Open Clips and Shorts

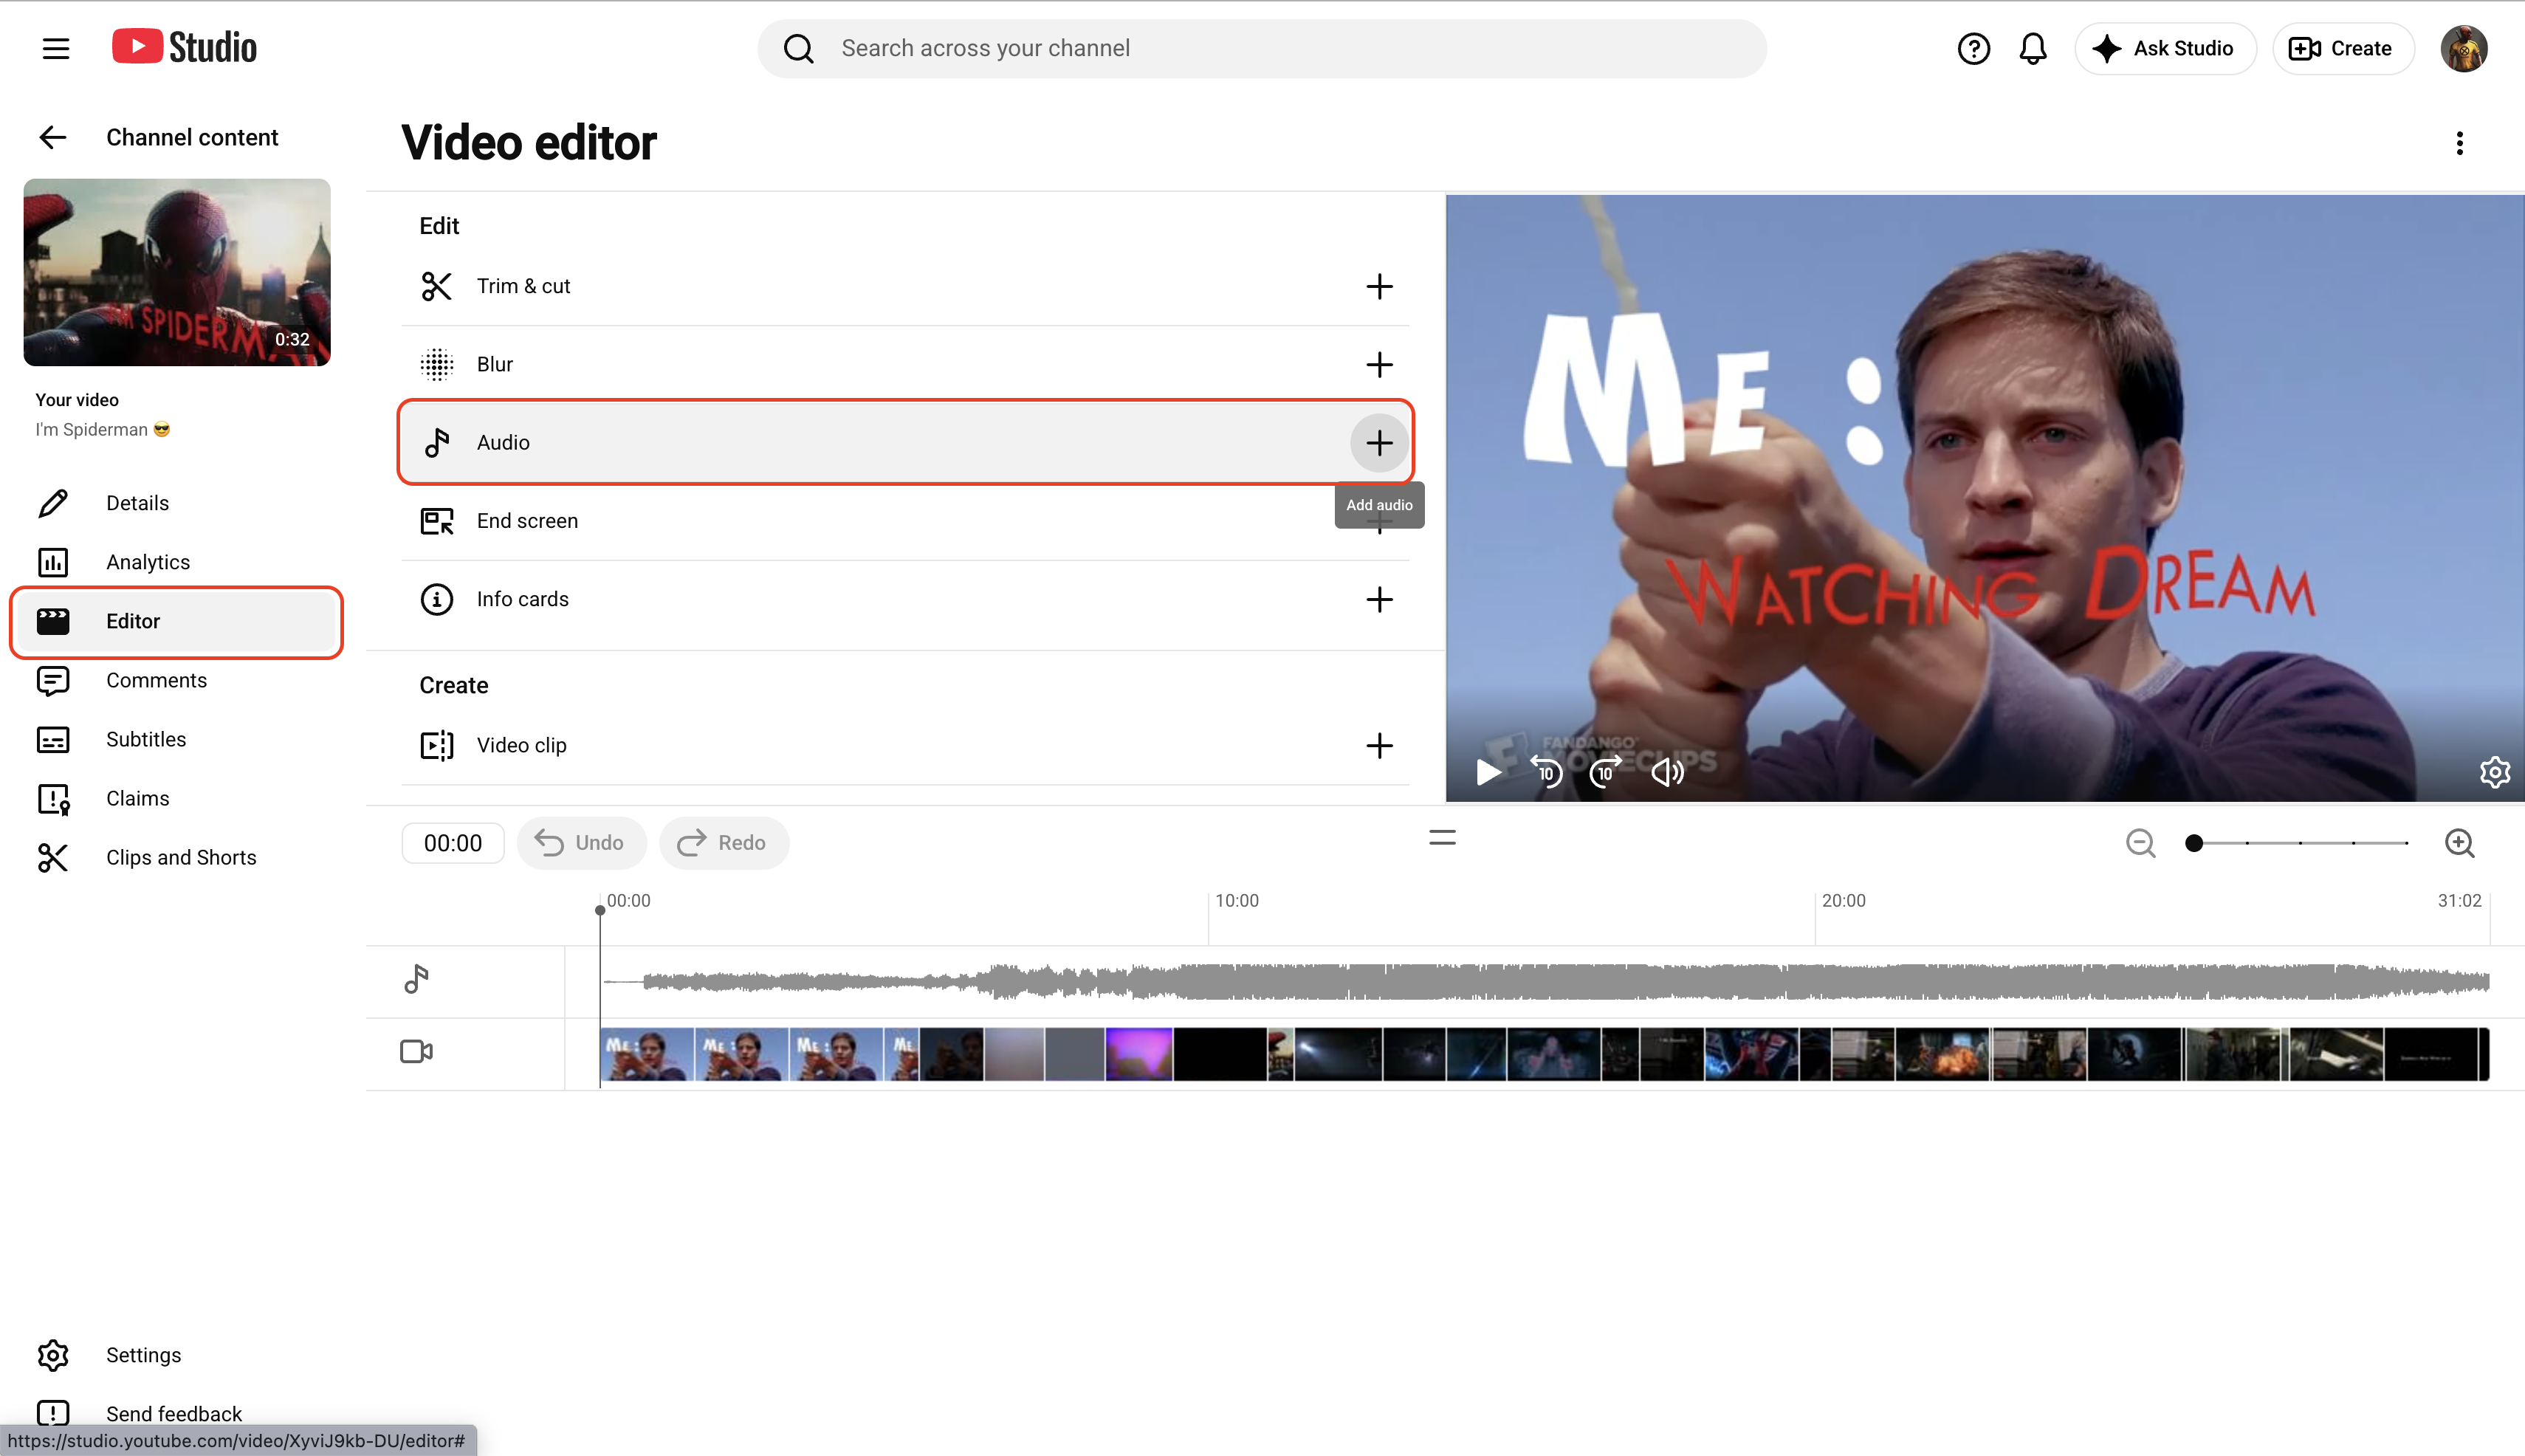pyautogui.click(x=177, y=857)
